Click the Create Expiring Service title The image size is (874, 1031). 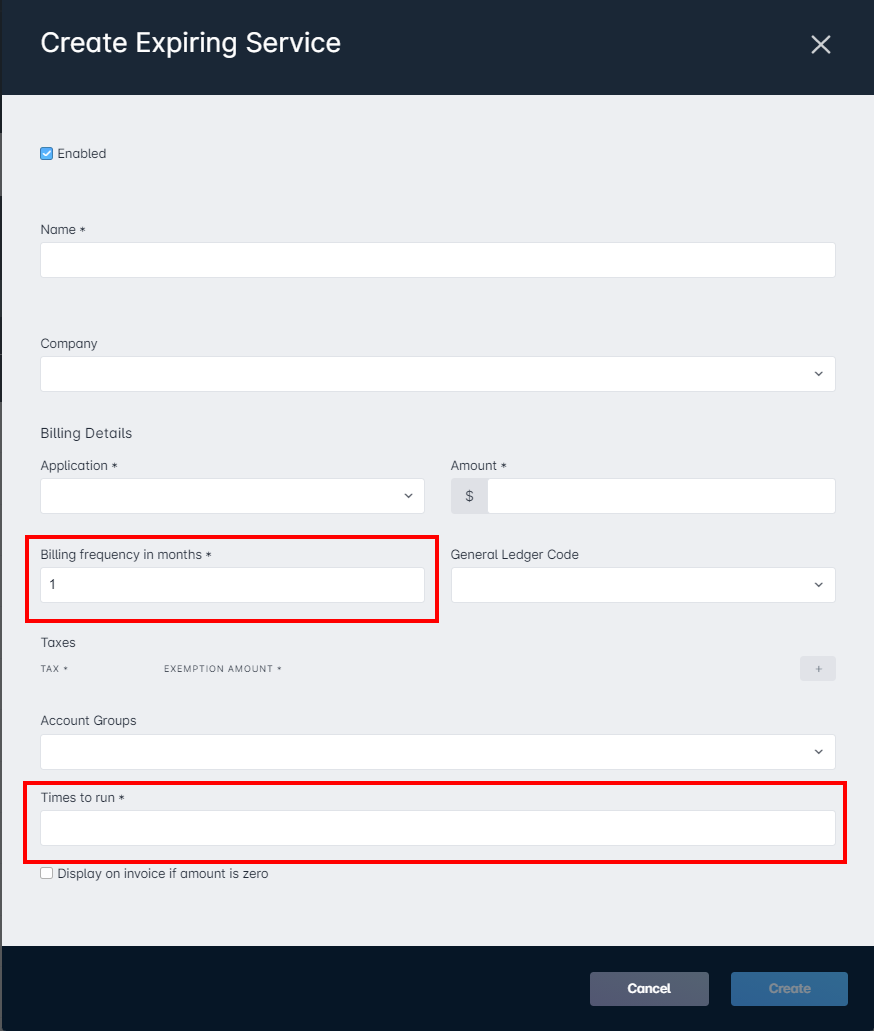191,43
